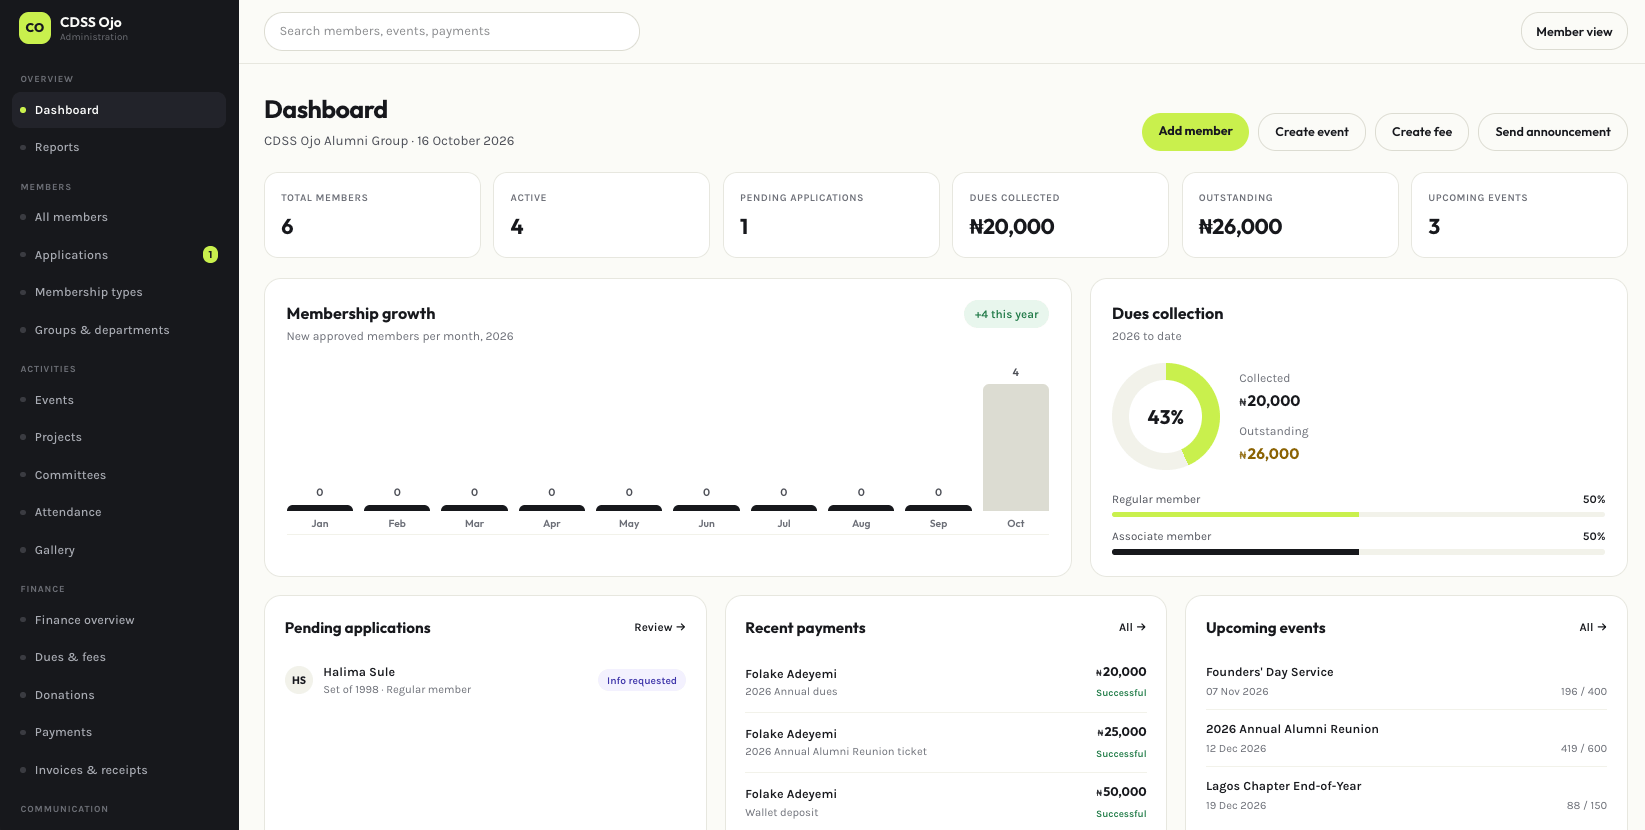Open Invoices & receipts
Screen dimensions: 1645x830
[x=119, y=770]
